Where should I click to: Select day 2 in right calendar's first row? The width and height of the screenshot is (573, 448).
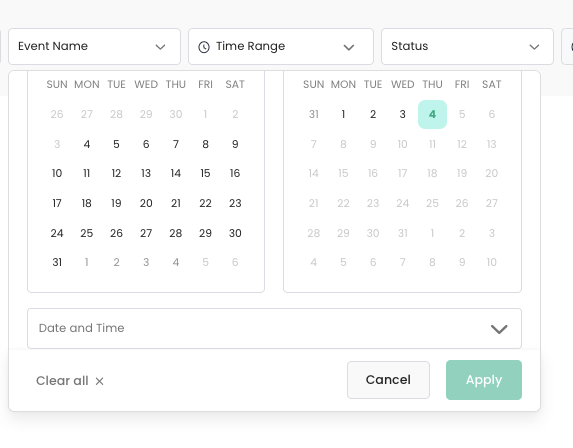[x=373, y=114]
